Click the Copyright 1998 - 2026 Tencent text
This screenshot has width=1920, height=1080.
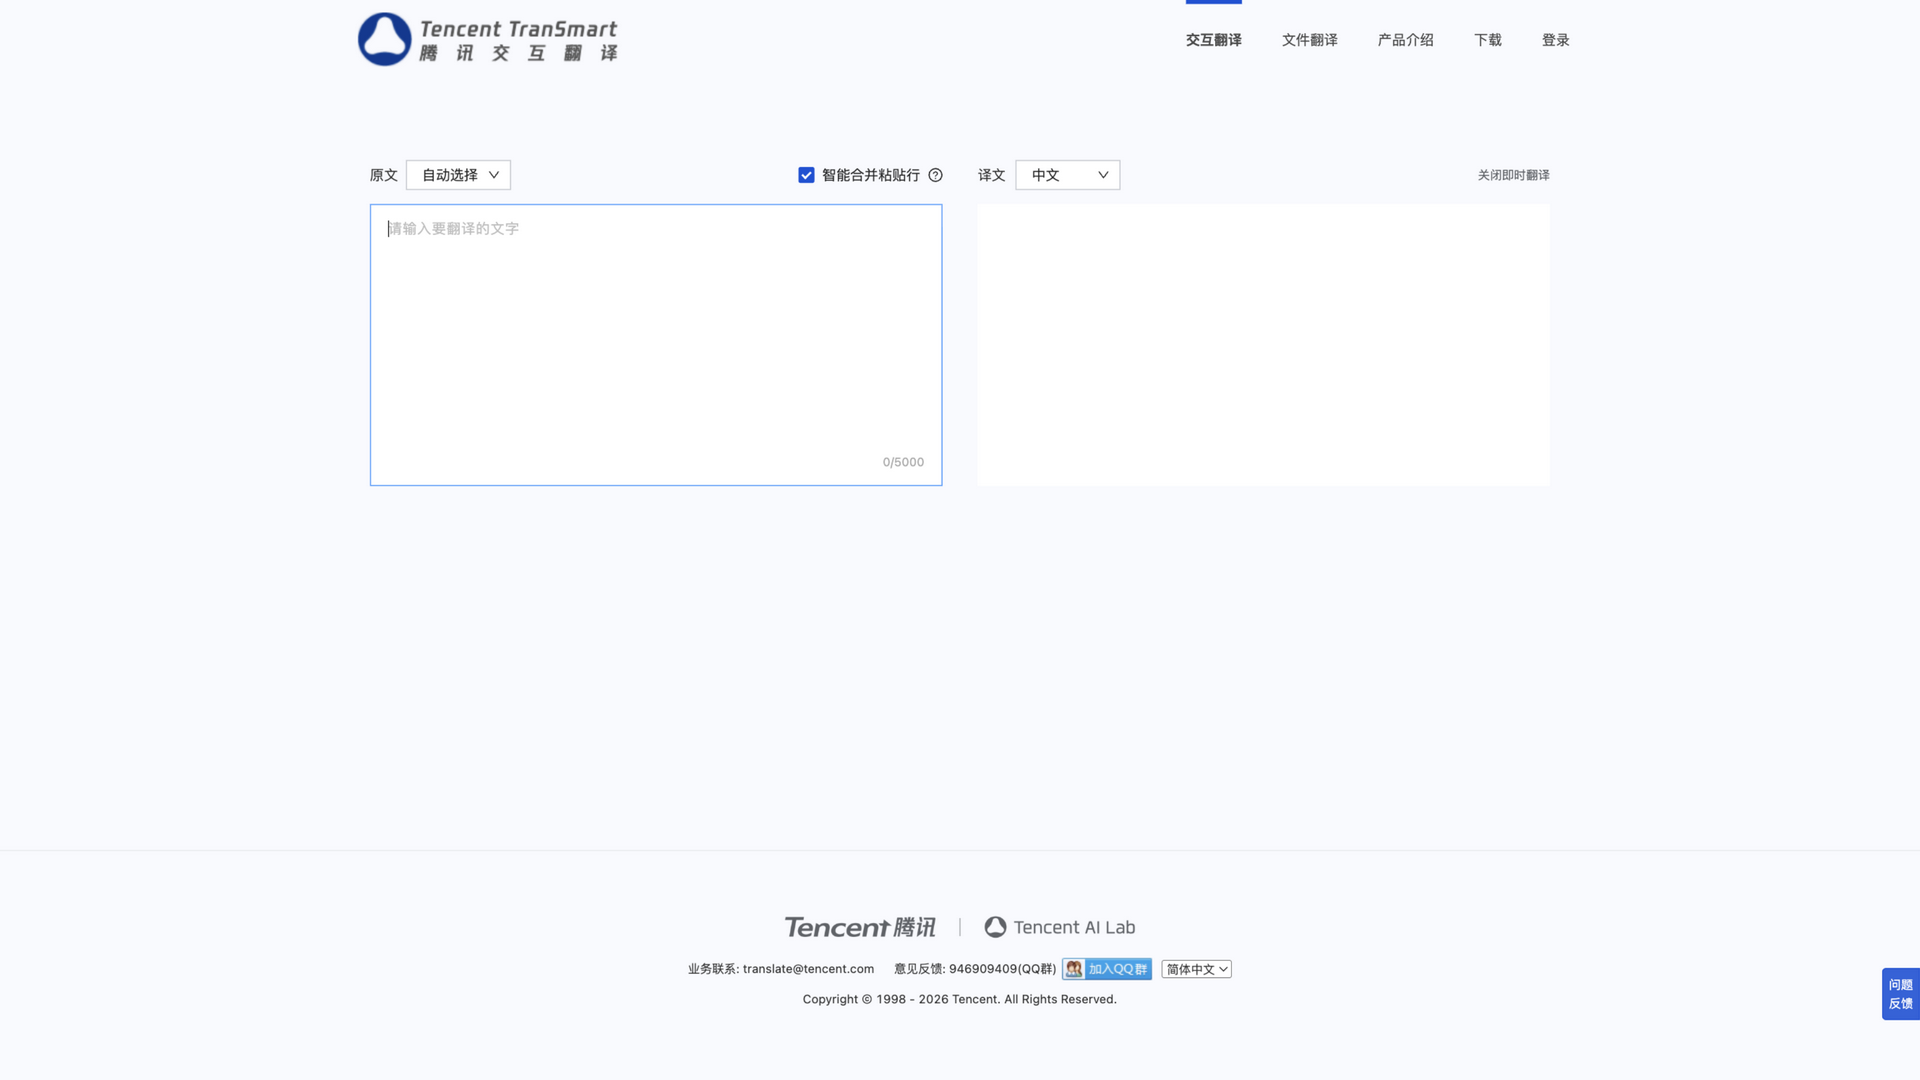point(959,999)
